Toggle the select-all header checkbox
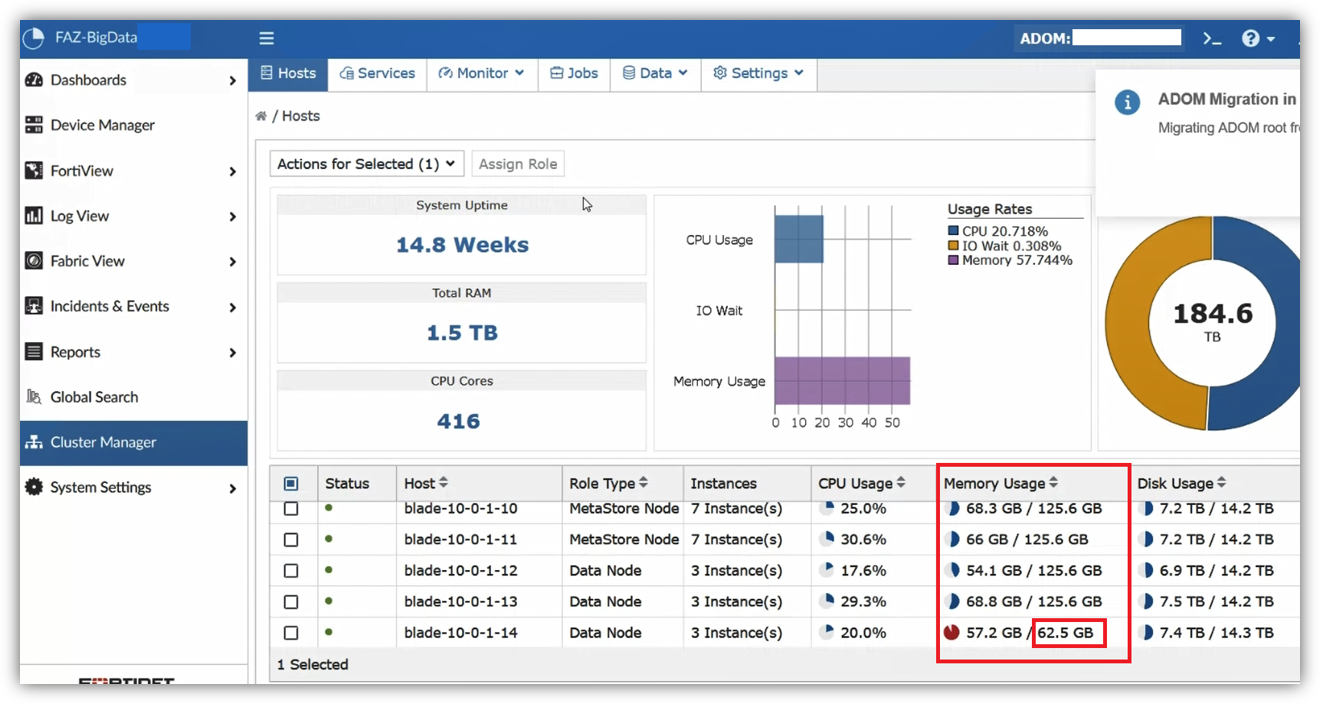 (291, 484)
